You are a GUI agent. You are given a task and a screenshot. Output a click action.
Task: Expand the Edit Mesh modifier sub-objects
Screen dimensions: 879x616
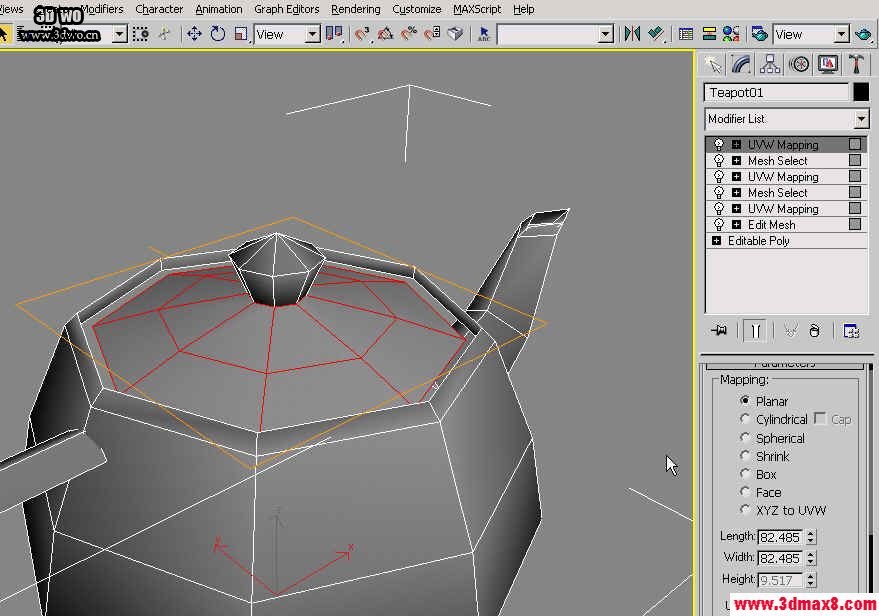click(737, 225)
